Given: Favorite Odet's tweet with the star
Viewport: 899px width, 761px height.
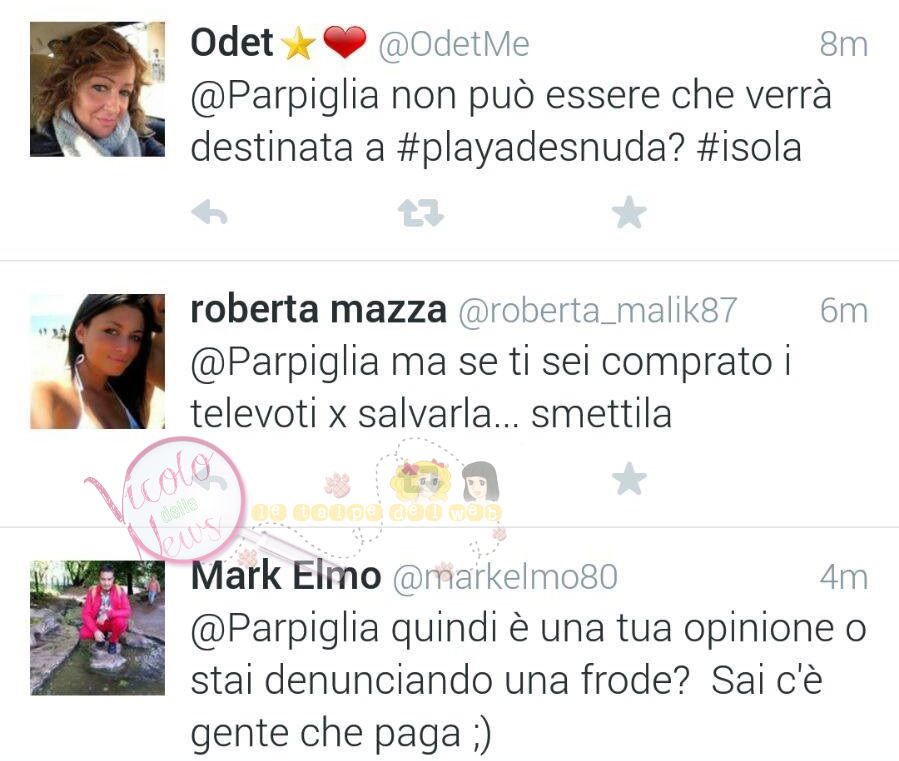Looking at the screenshot, I should coord(629,212).
